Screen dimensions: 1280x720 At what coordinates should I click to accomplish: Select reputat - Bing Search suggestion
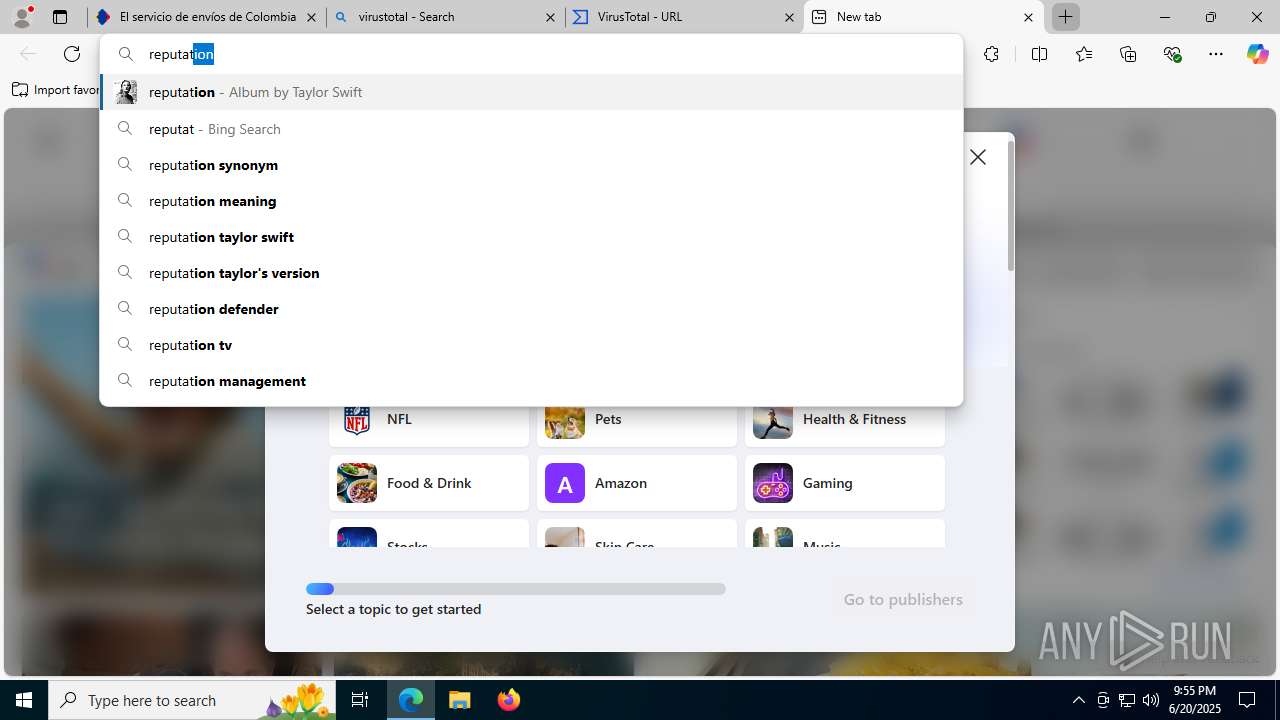click(x=531, y=129)
